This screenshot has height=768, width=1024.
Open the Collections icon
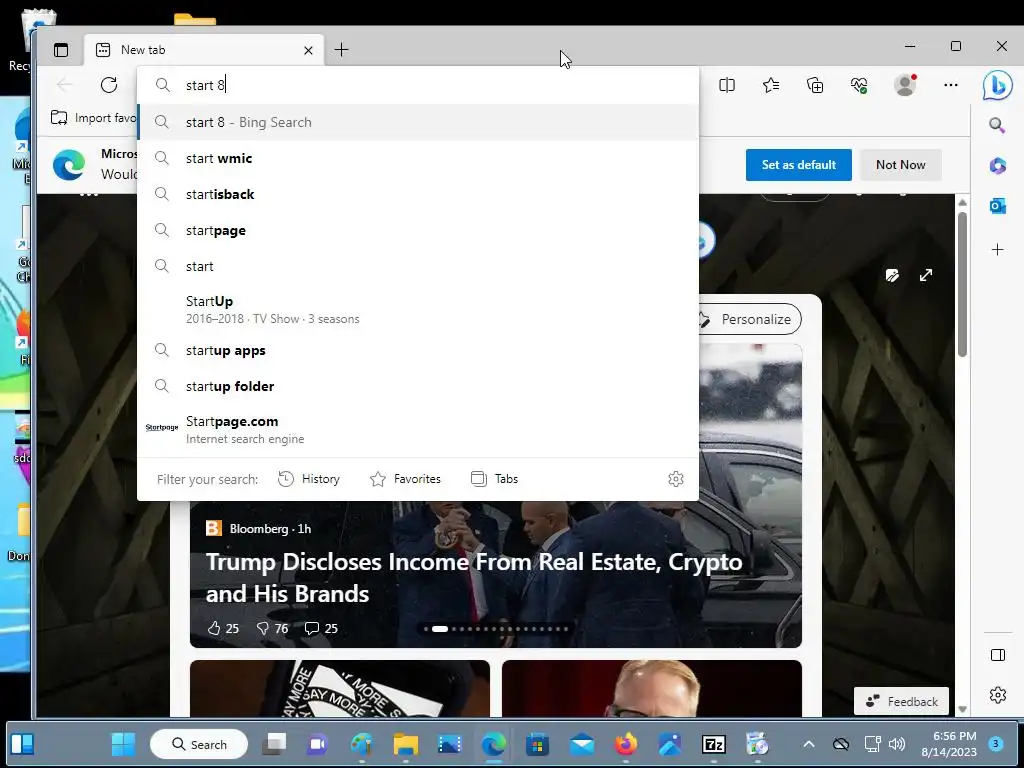pyautogui.click(x=815, y=85)
